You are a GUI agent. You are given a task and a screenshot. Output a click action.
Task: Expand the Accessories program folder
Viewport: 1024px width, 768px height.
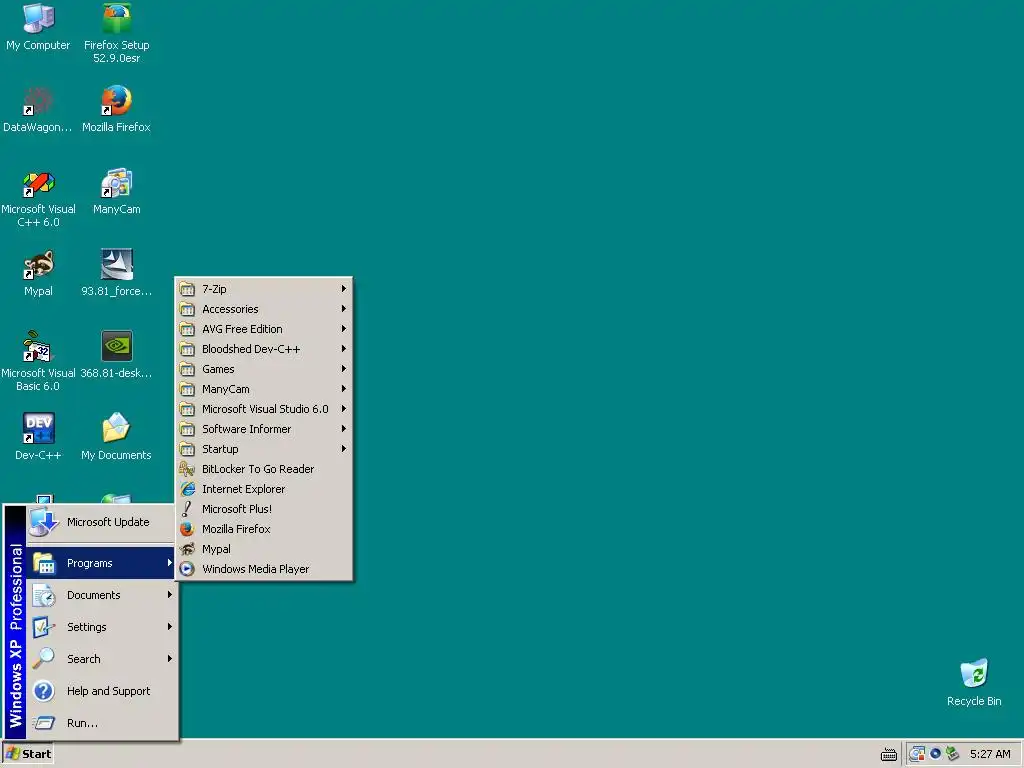(264, 309)
